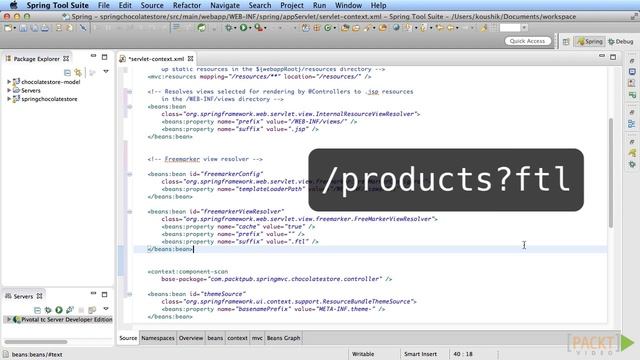Open the Debug button dropdown arrow

pyautogui.click(x=235, y=28)
